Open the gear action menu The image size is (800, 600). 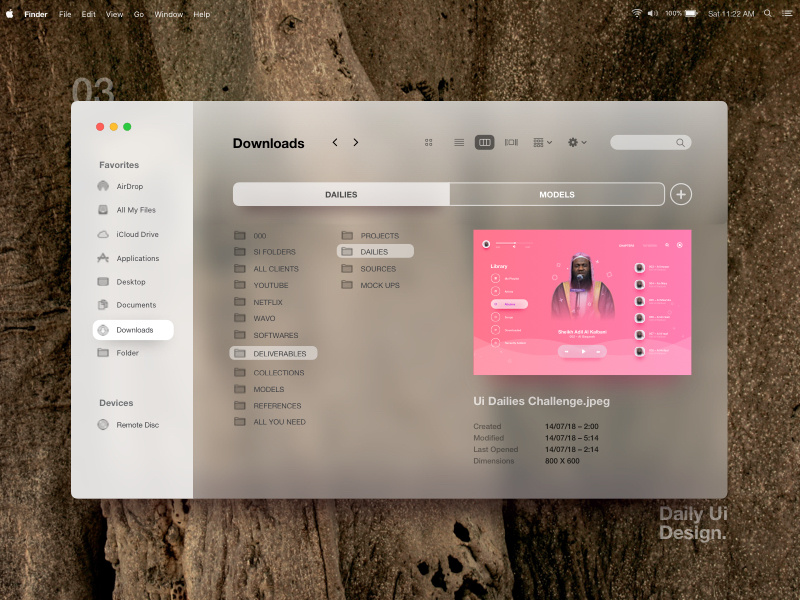coord(577,142)
